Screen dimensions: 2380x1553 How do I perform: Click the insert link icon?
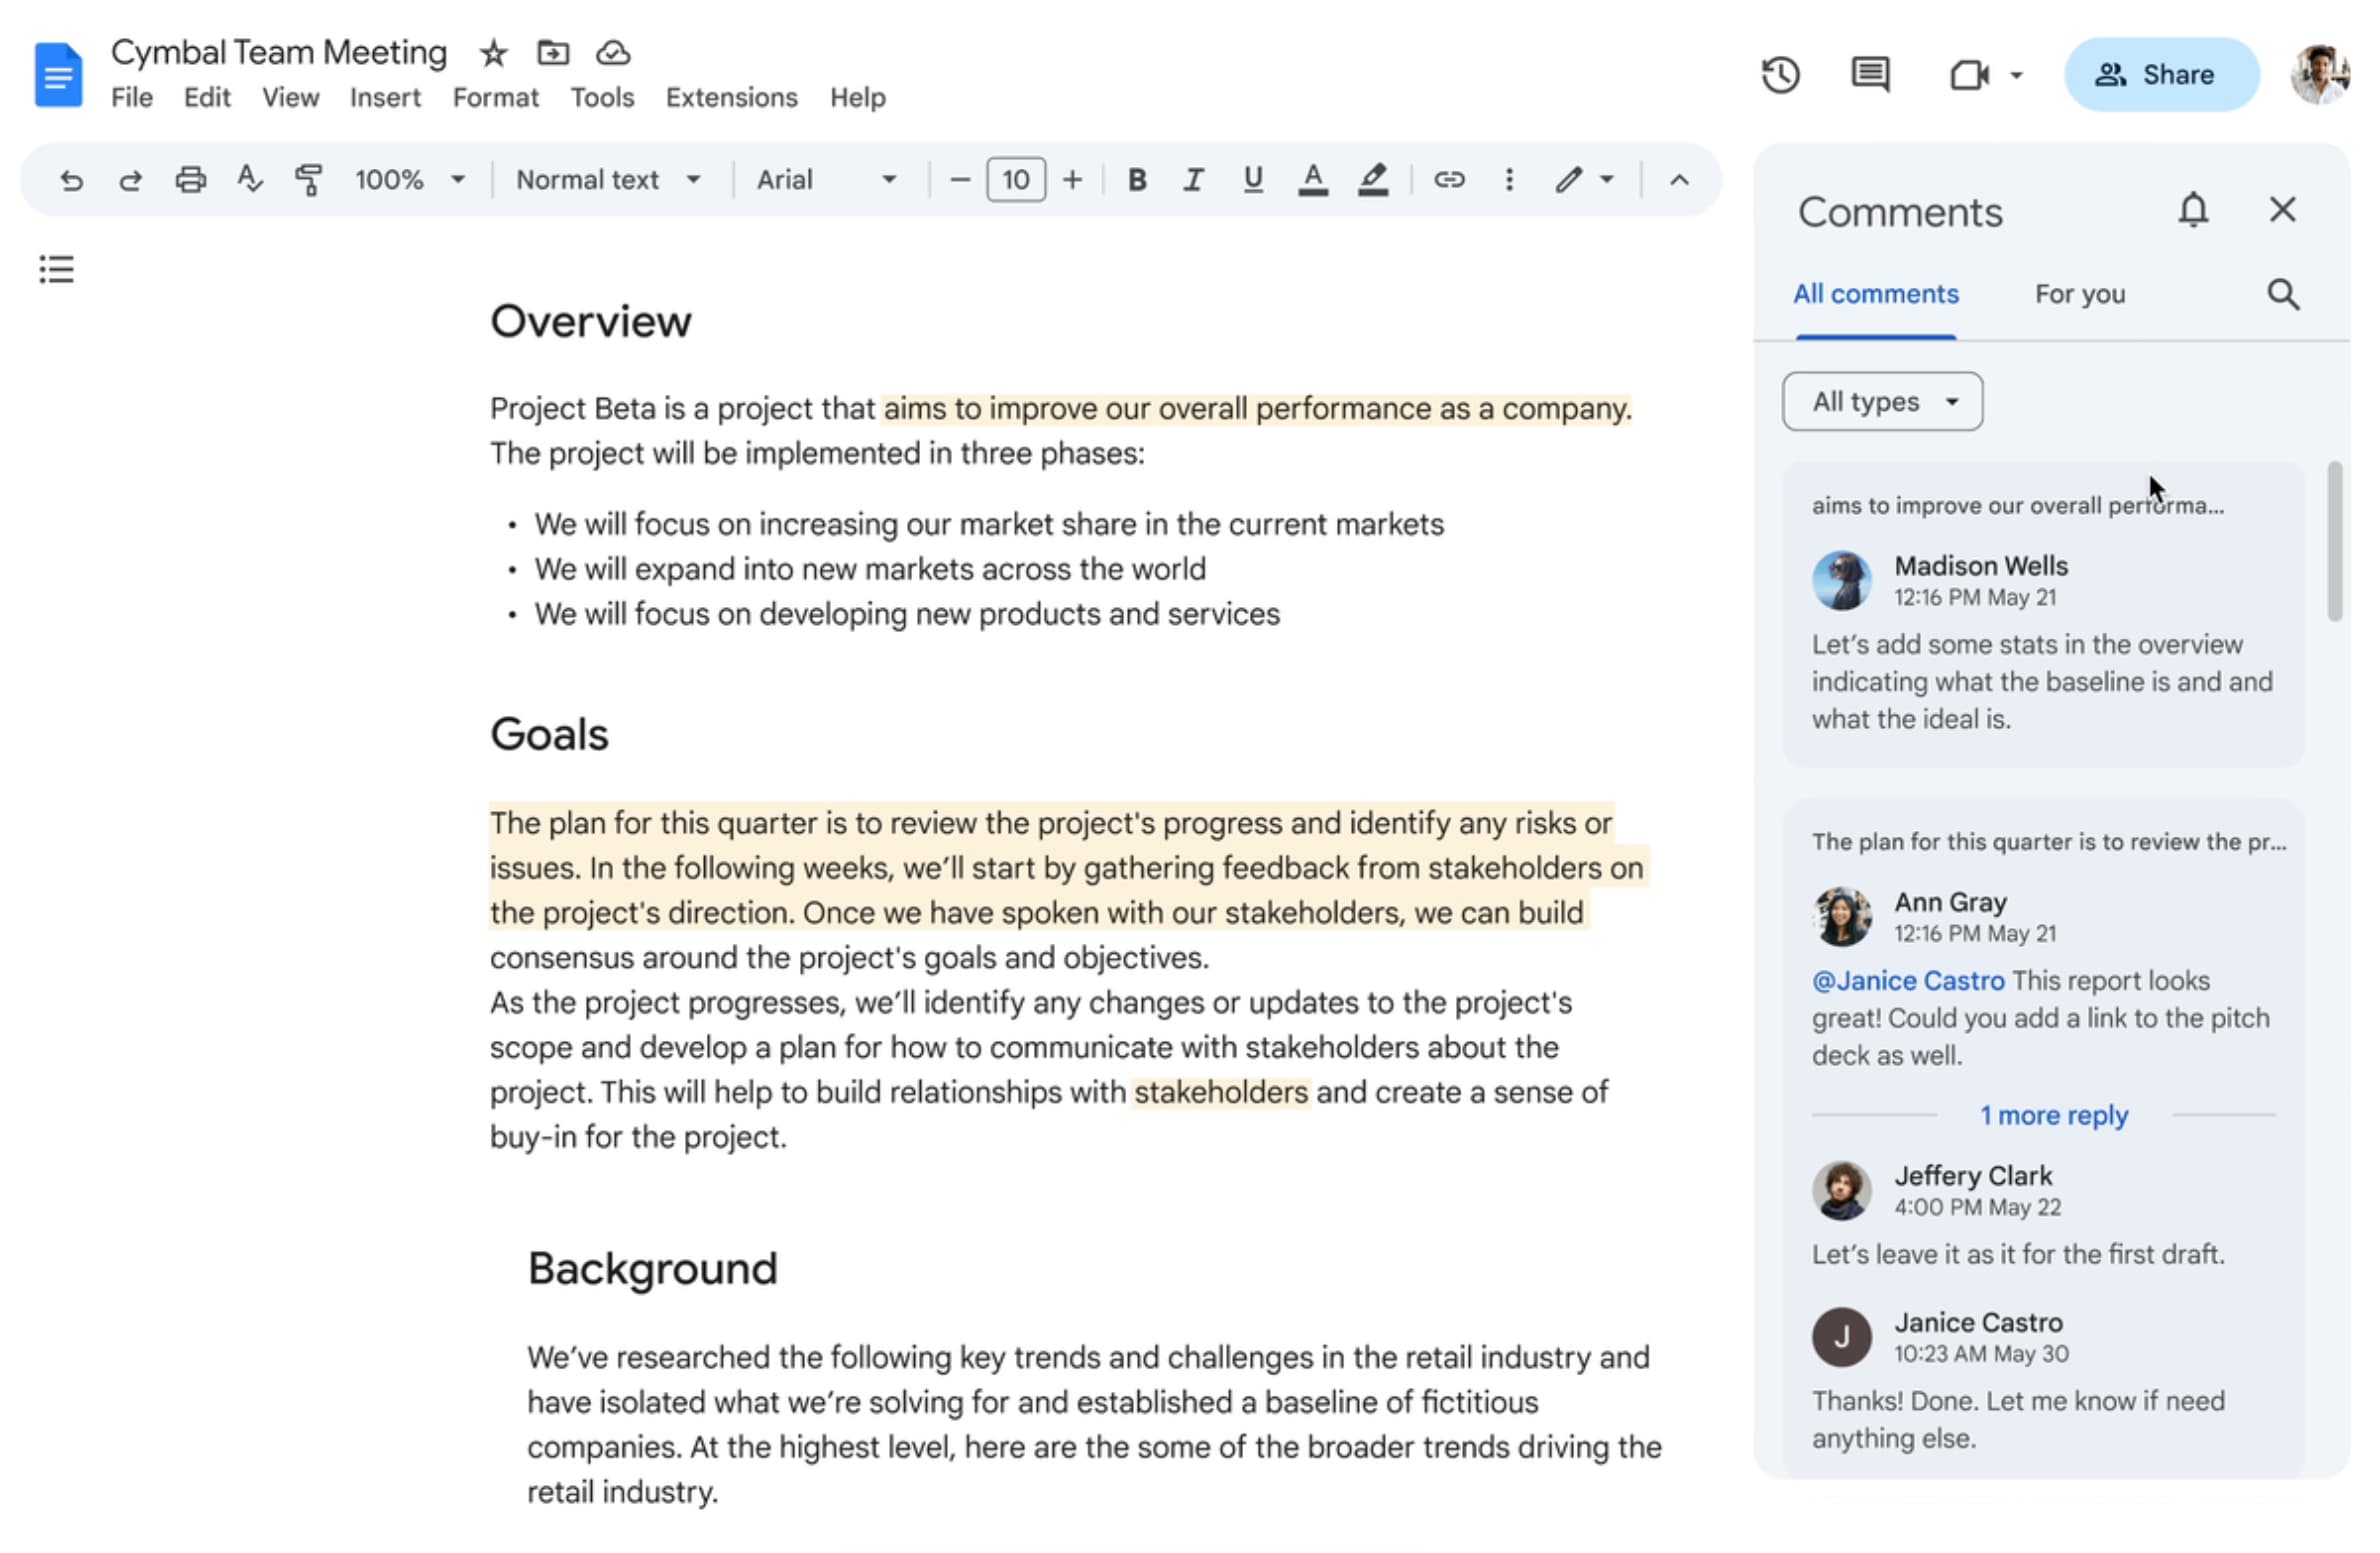point(1449,180)
